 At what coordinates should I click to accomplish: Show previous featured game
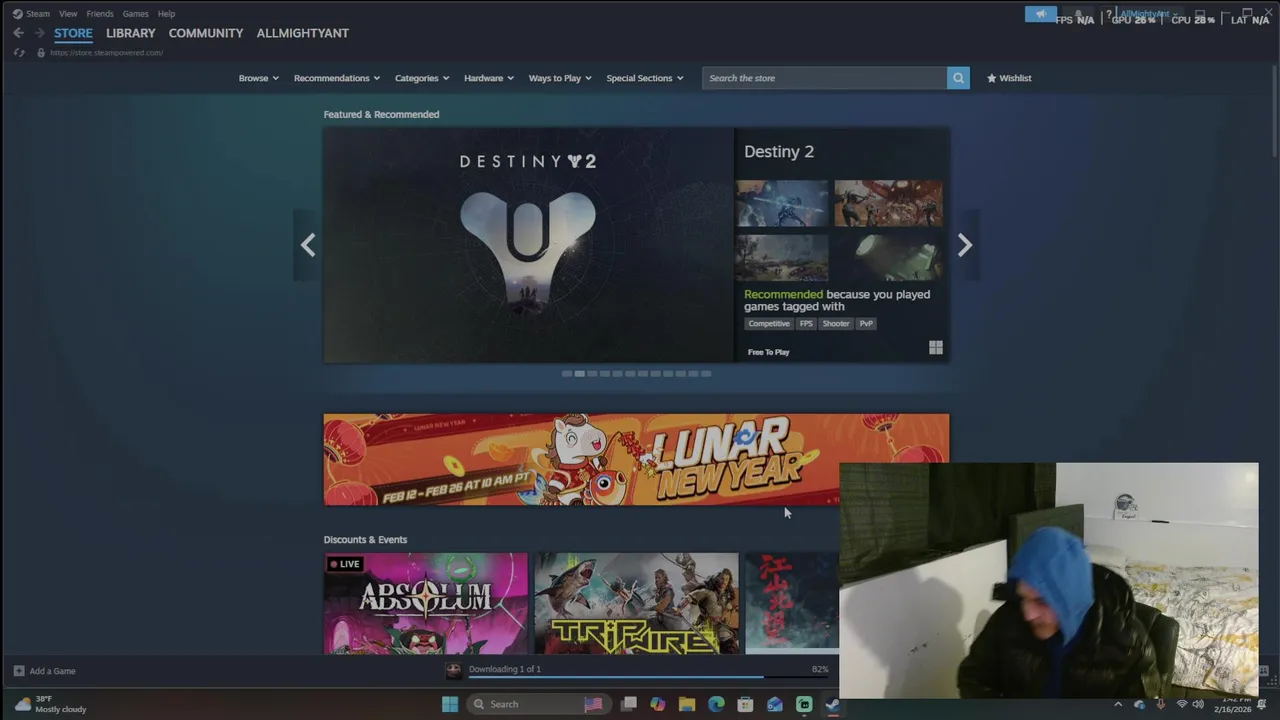[308, 245]
